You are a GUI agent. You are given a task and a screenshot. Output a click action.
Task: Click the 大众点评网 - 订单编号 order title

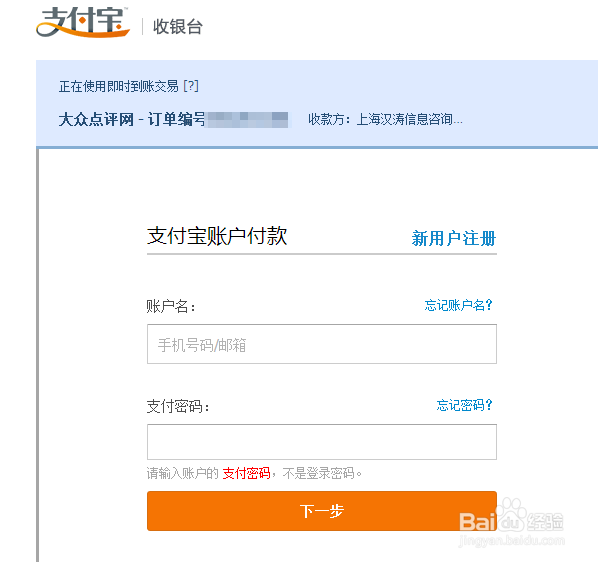pos(132,119)
